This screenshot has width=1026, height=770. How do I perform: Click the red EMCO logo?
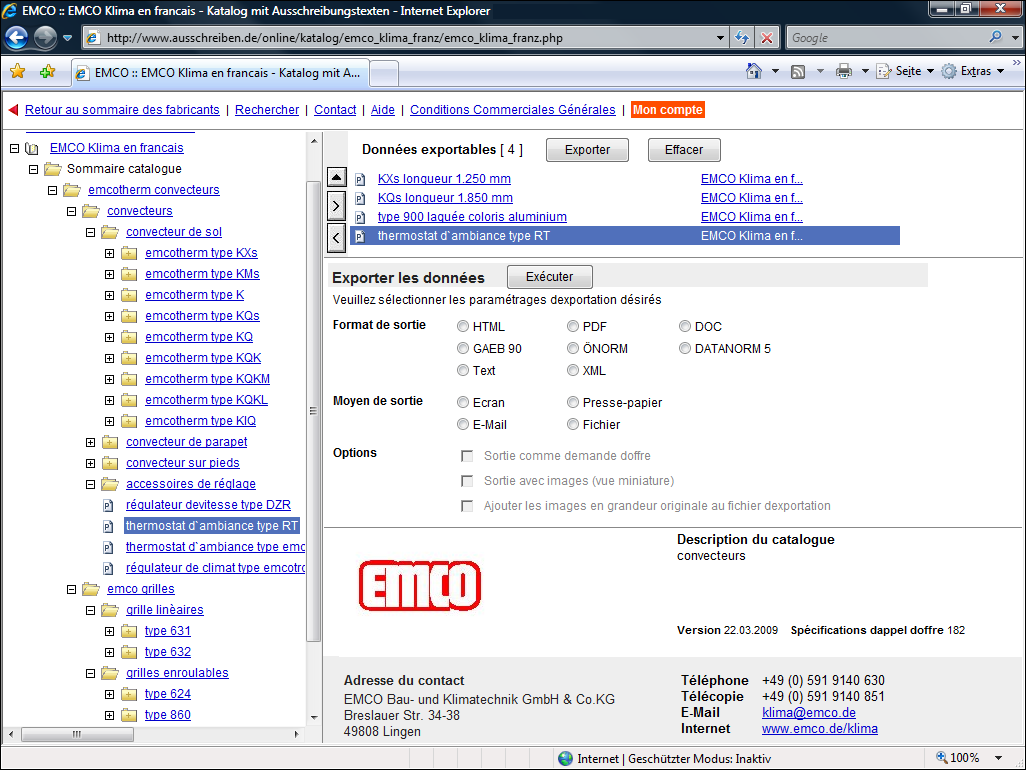click(x=420, y=583)
